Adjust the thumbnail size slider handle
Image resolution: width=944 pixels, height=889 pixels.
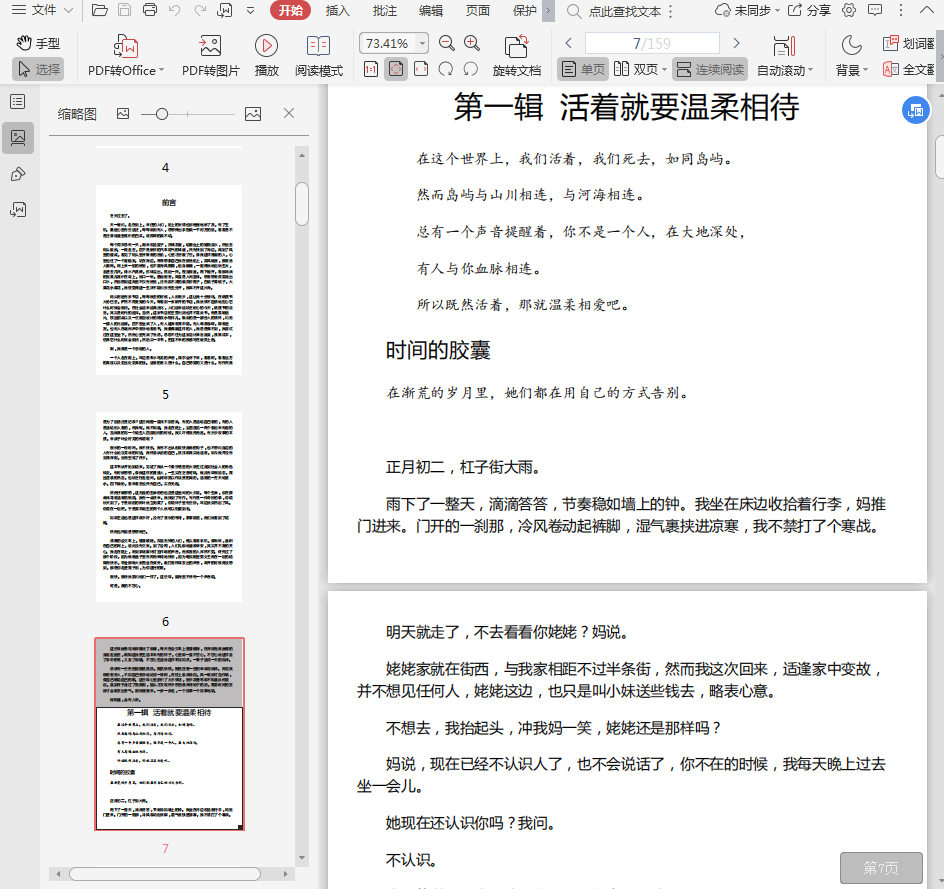(161, 114)
